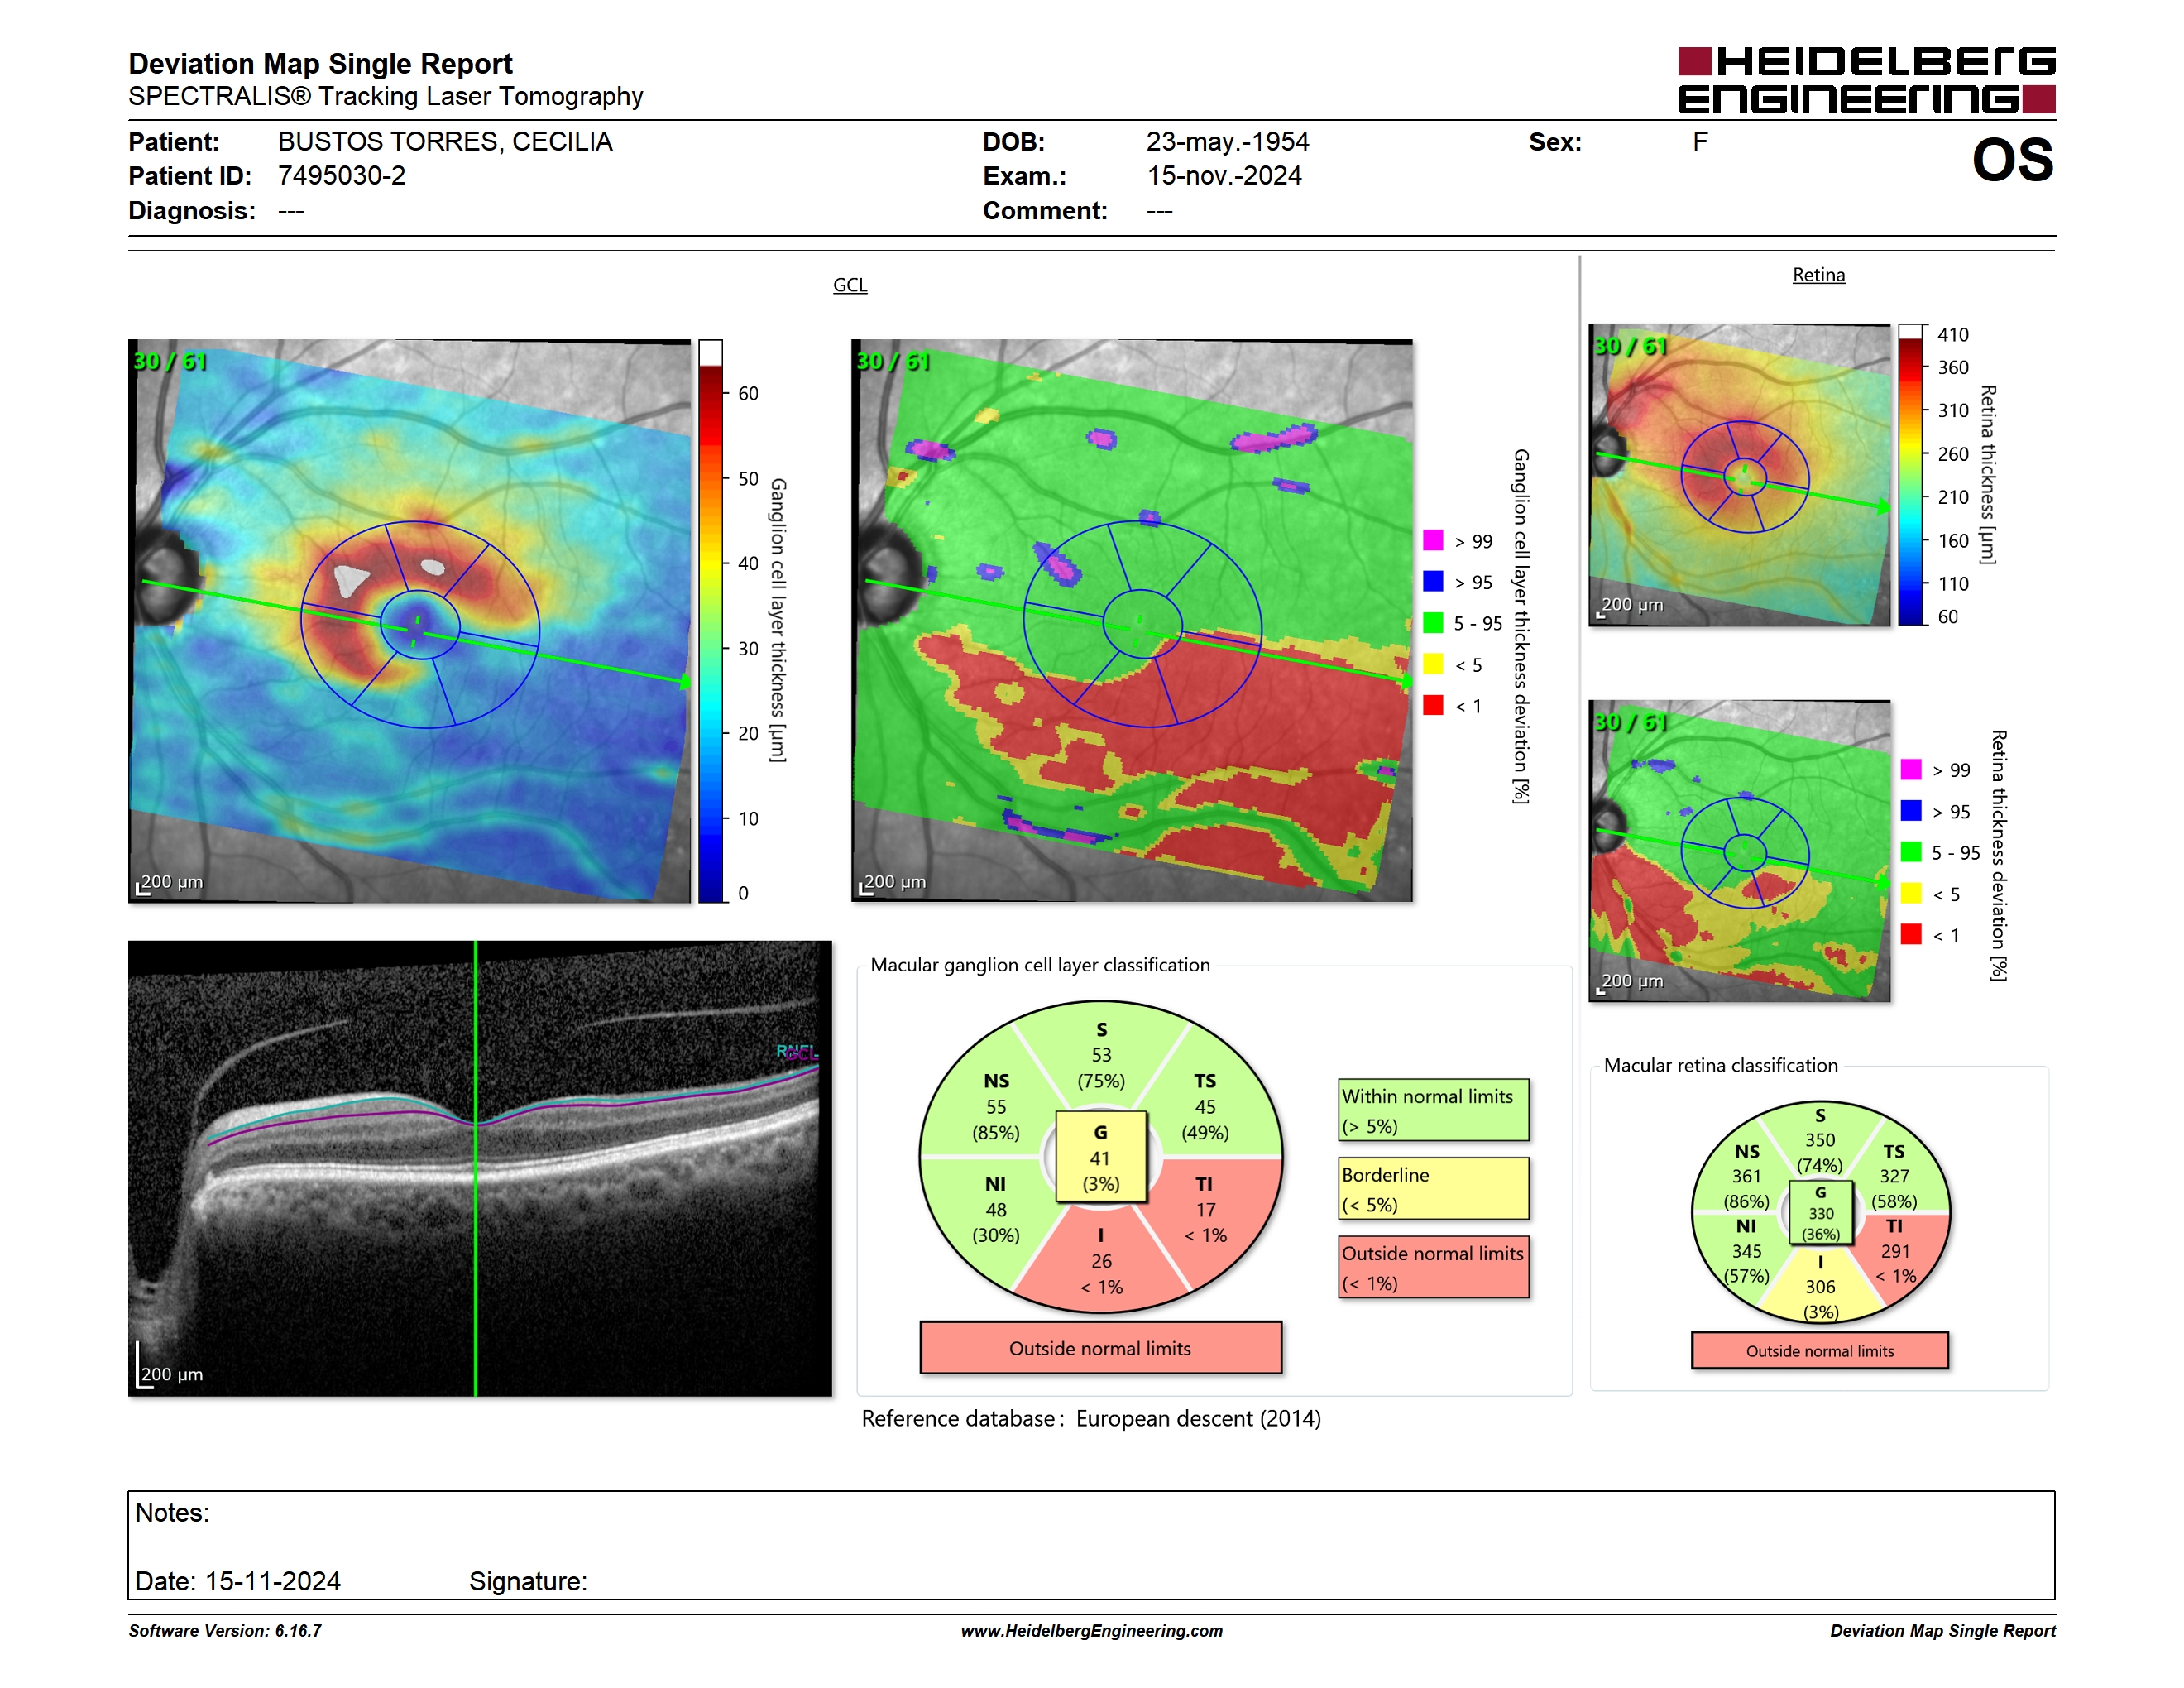Click the yellow < 5 retina legend swatch
The height and width of the screenshot is (1688, 2184).
click(x=1911, y=893)
